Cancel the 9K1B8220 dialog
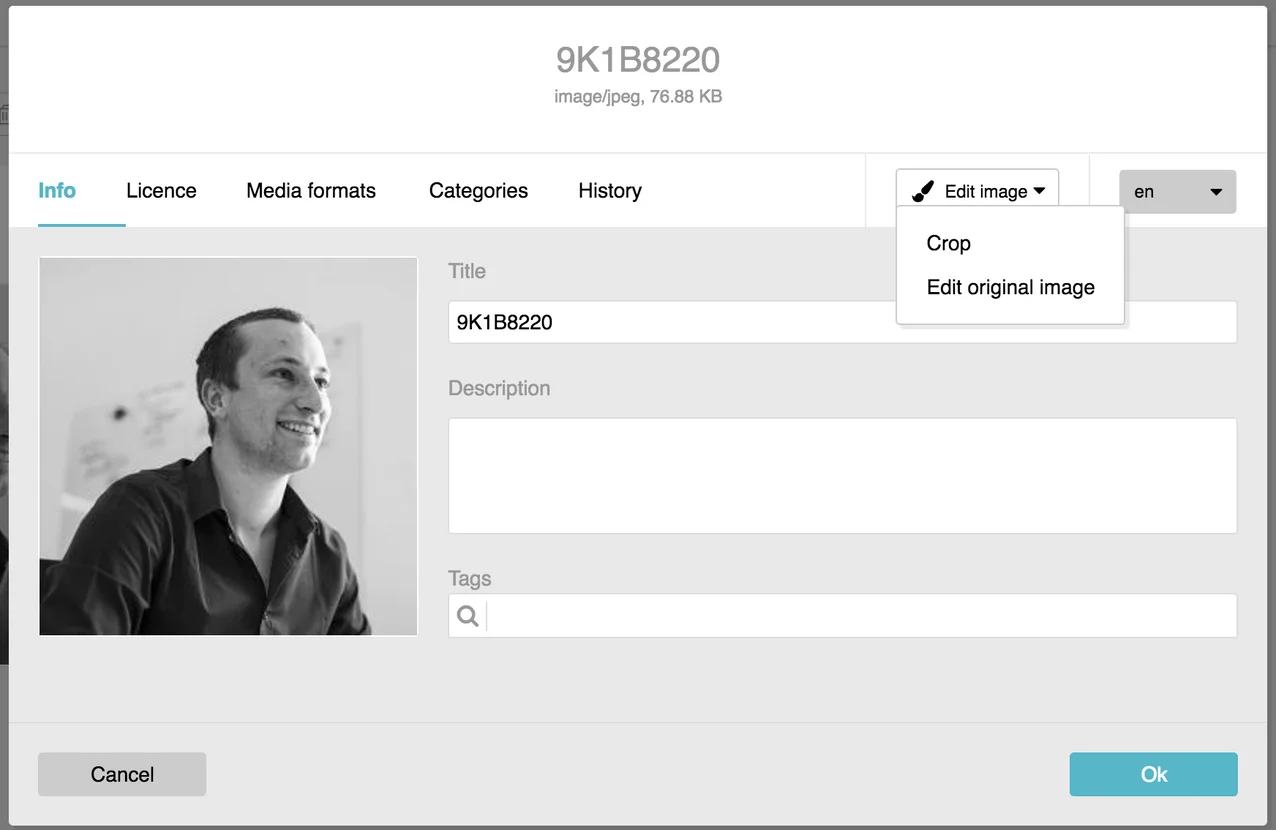This screenshot has height=830, width=1276. click(122, 774)
